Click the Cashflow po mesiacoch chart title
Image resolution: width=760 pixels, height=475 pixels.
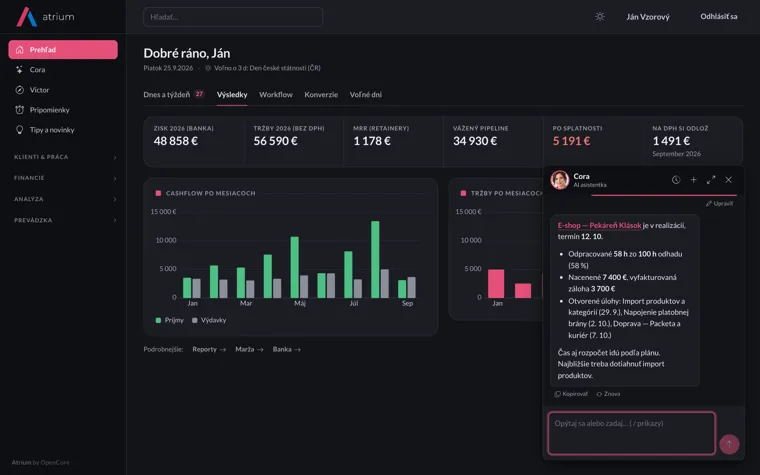pos(210,193)
